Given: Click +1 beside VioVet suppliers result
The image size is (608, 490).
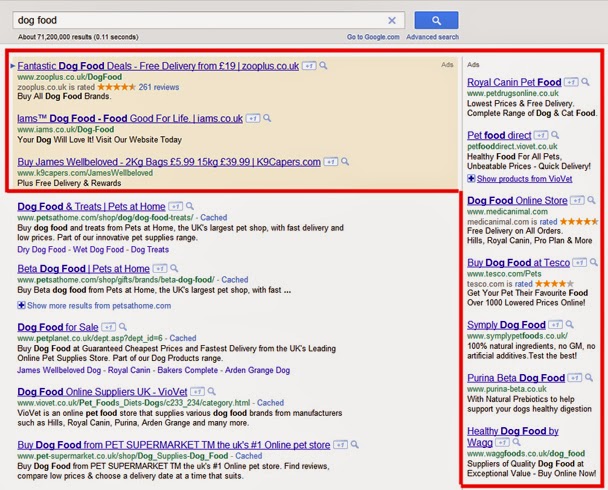Looking at the screenshot, I should point(197,392).
